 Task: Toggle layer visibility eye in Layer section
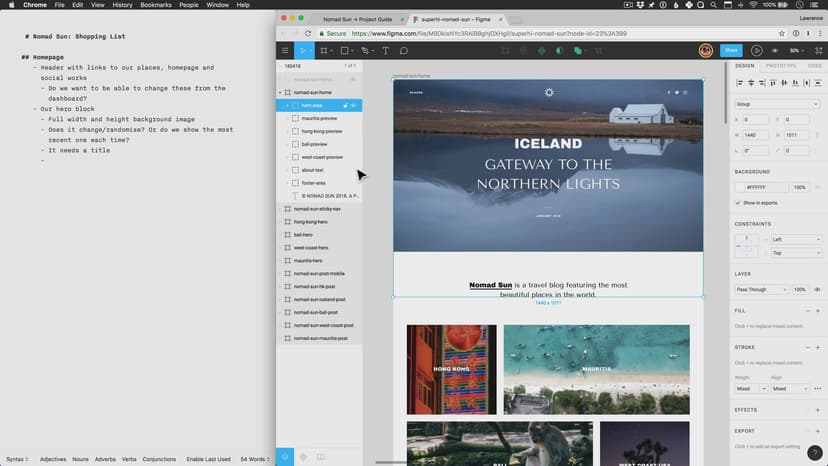click(x=818, y=289)
